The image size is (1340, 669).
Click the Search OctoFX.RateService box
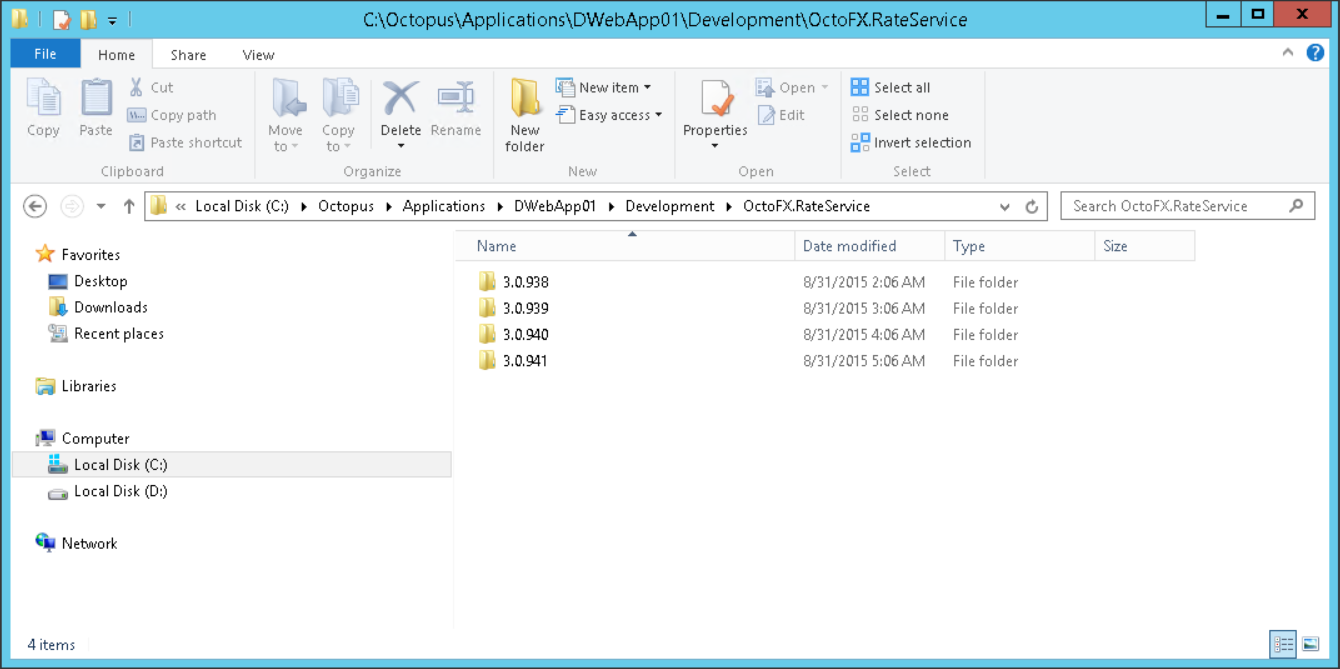1175,207
